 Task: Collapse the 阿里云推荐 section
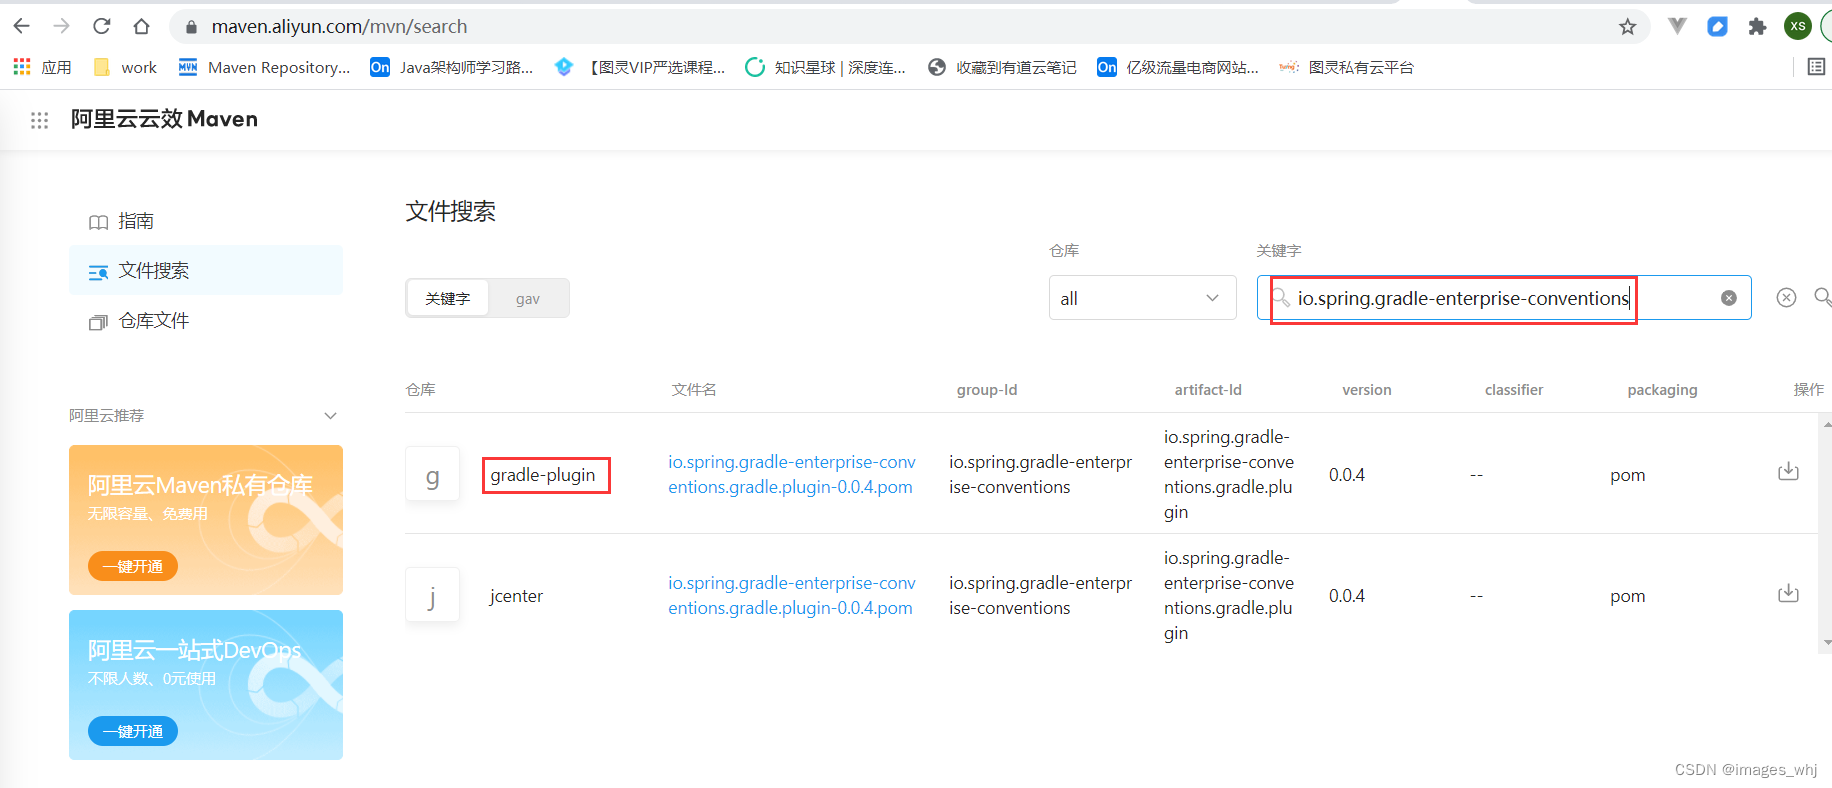tap(330, 415)
